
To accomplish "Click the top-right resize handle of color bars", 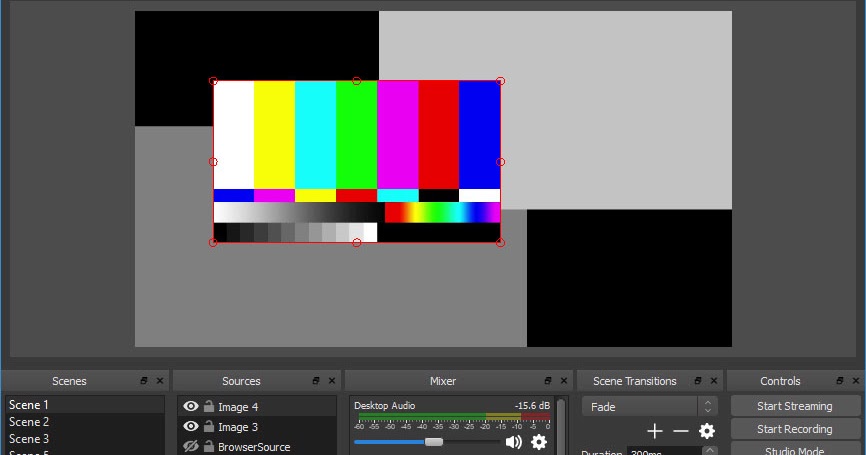I will (x=500, y=81).
